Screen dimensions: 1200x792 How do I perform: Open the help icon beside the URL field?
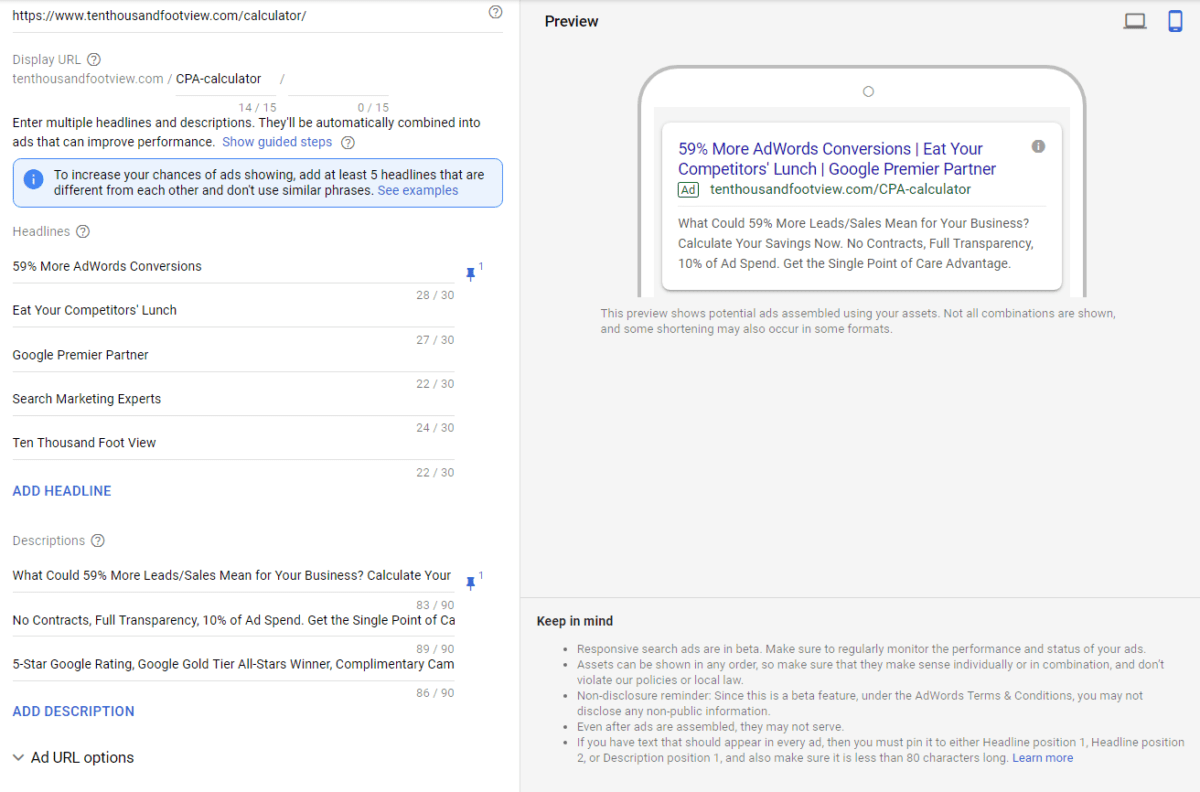(495, 12)
